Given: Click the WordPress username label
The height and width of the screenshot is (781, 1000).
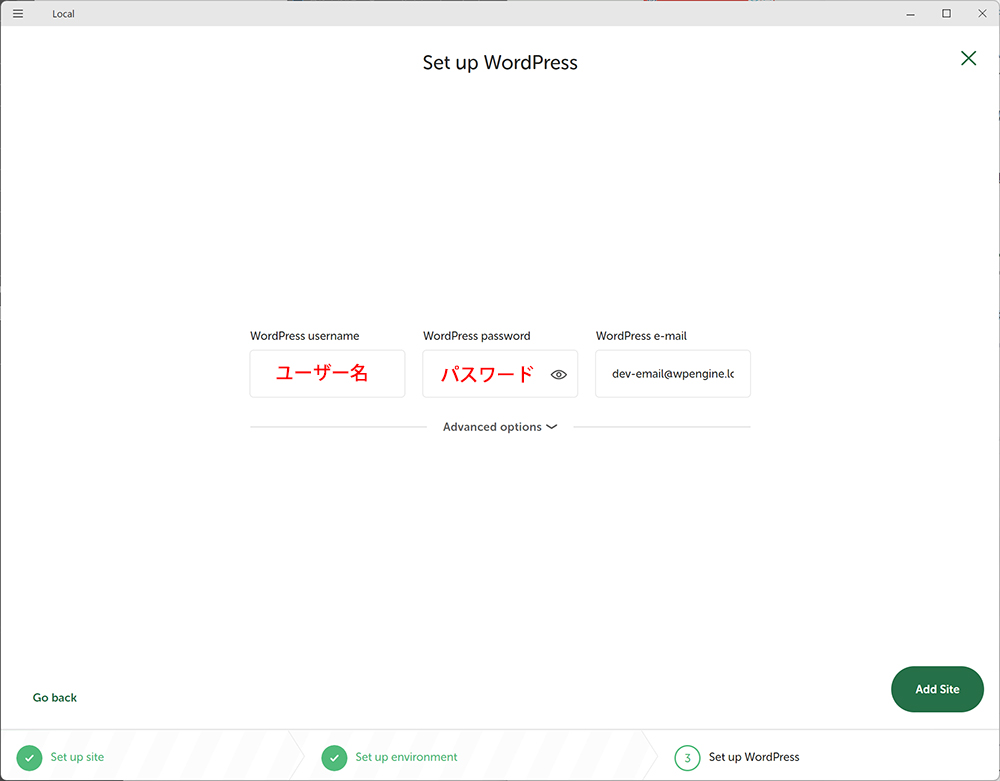Looking at the screenshot, I should 304,336.
